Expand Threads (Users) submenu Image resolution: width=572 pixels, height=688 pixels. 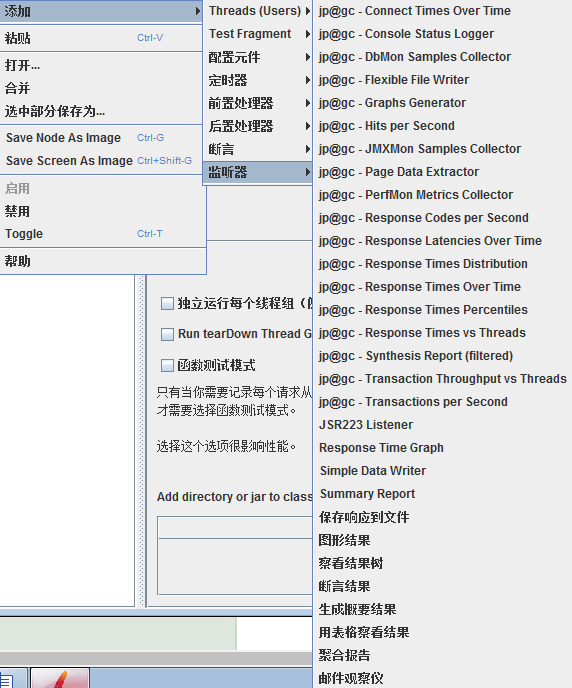(259, 11)
